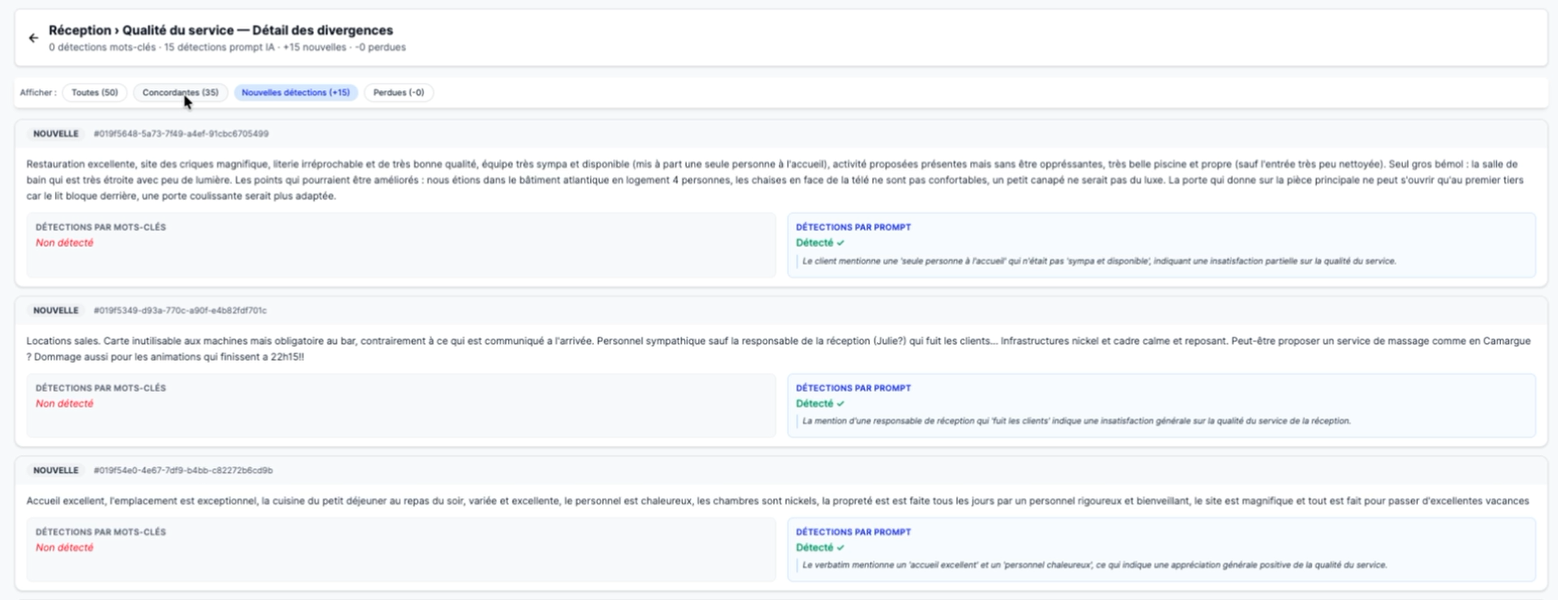
Task: Click 'Non détecté' in the Accueil excellent card
Action: click(64, 548)
